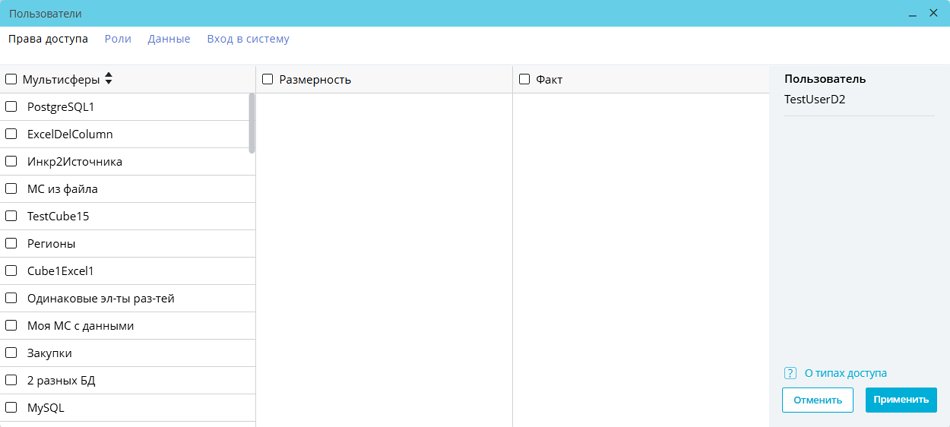Tick the PostgreSQL1 checkbox
Image resolution: width=950 pixels, height=427 pixels.
[x=12, y=107]
